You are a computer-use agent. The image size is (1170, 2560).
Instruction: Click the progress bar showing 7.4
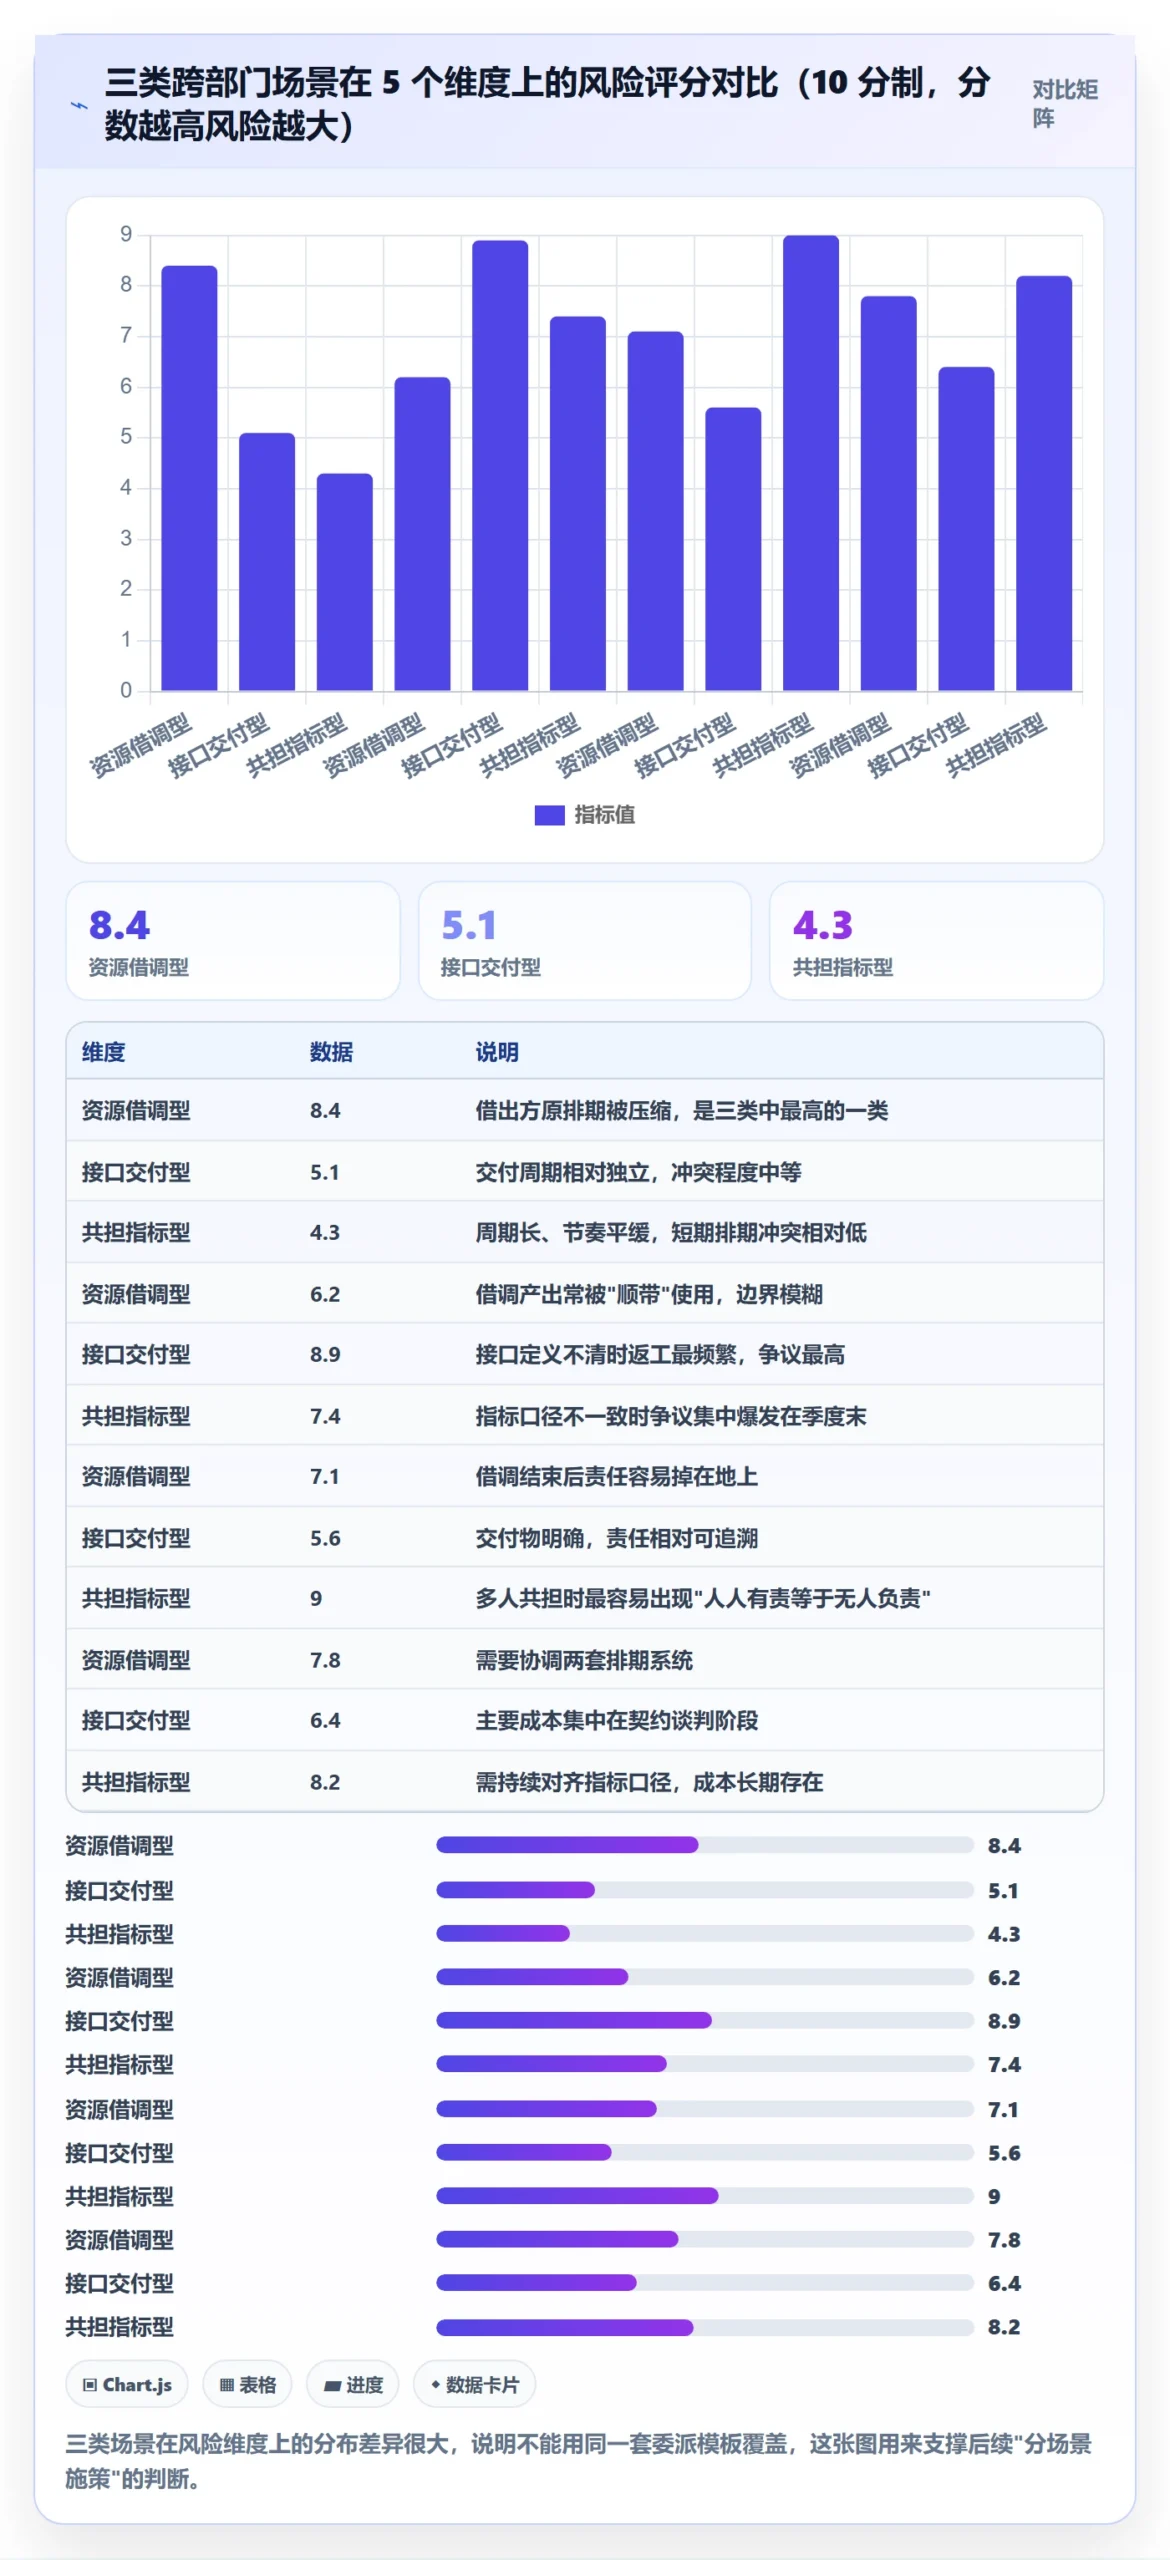(705, 2064)
